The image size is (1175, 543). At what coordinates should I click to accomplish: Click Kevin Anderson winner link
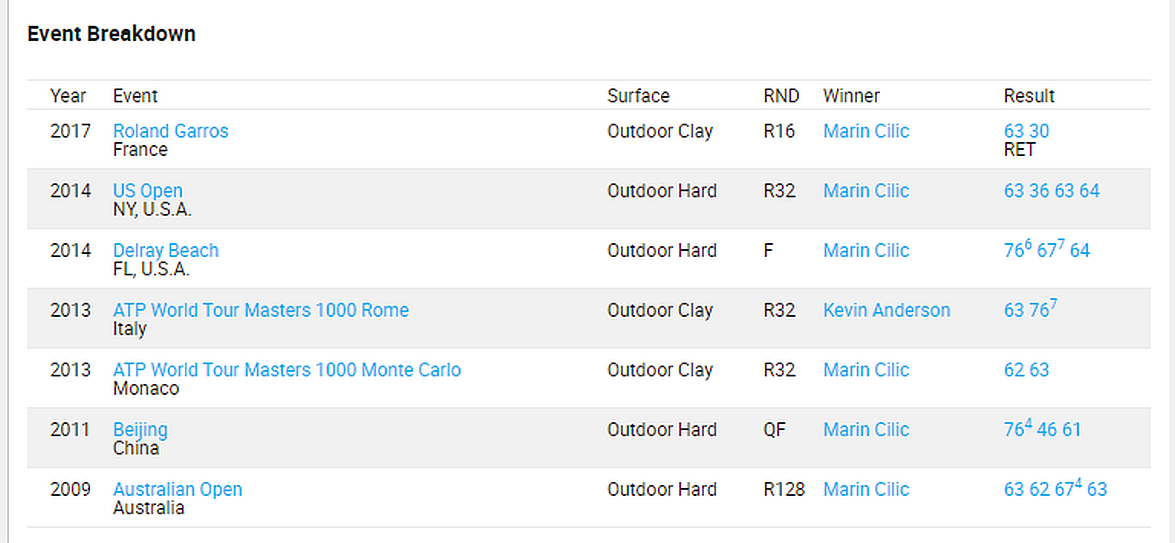pyautogui.click(x=886, y=310)
